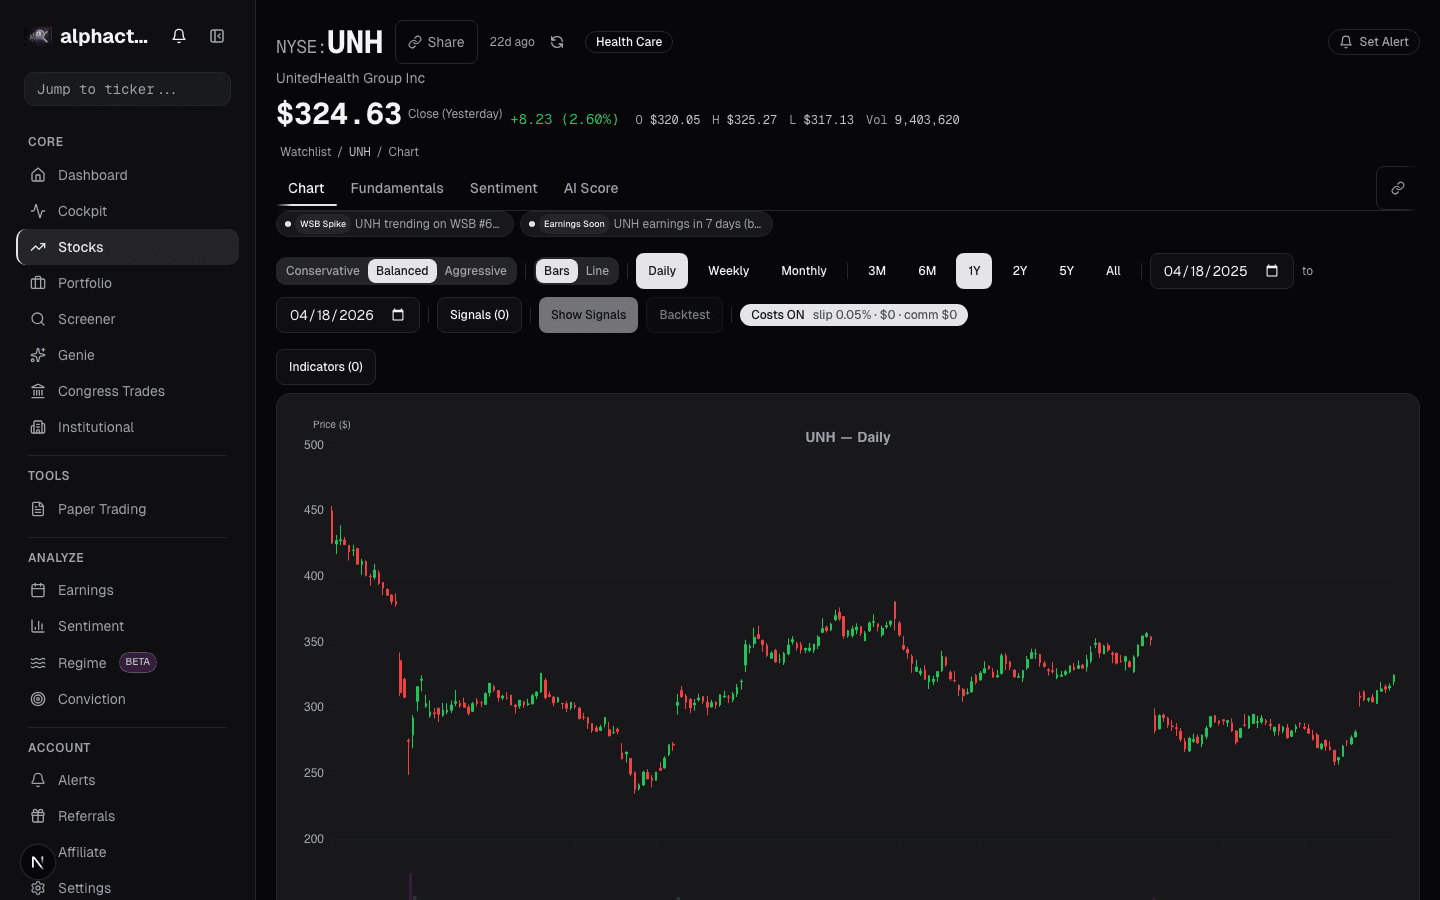Click the Set Alert button
The height and width of the screenshot is (900, 1440).
click(1373, 42)
